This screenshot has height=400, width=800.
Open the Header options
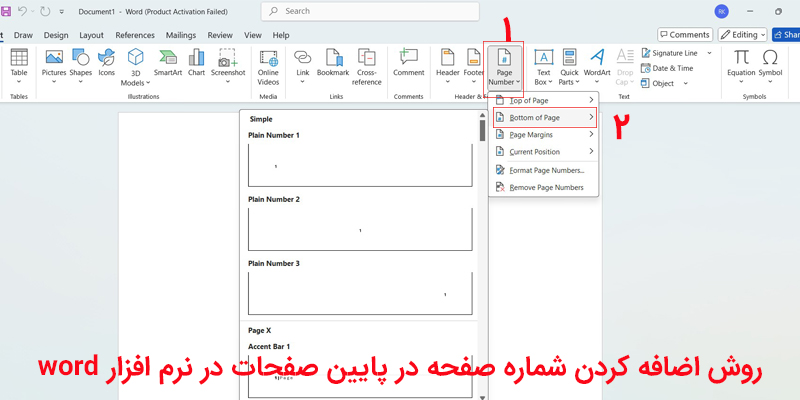pos(447,67)
